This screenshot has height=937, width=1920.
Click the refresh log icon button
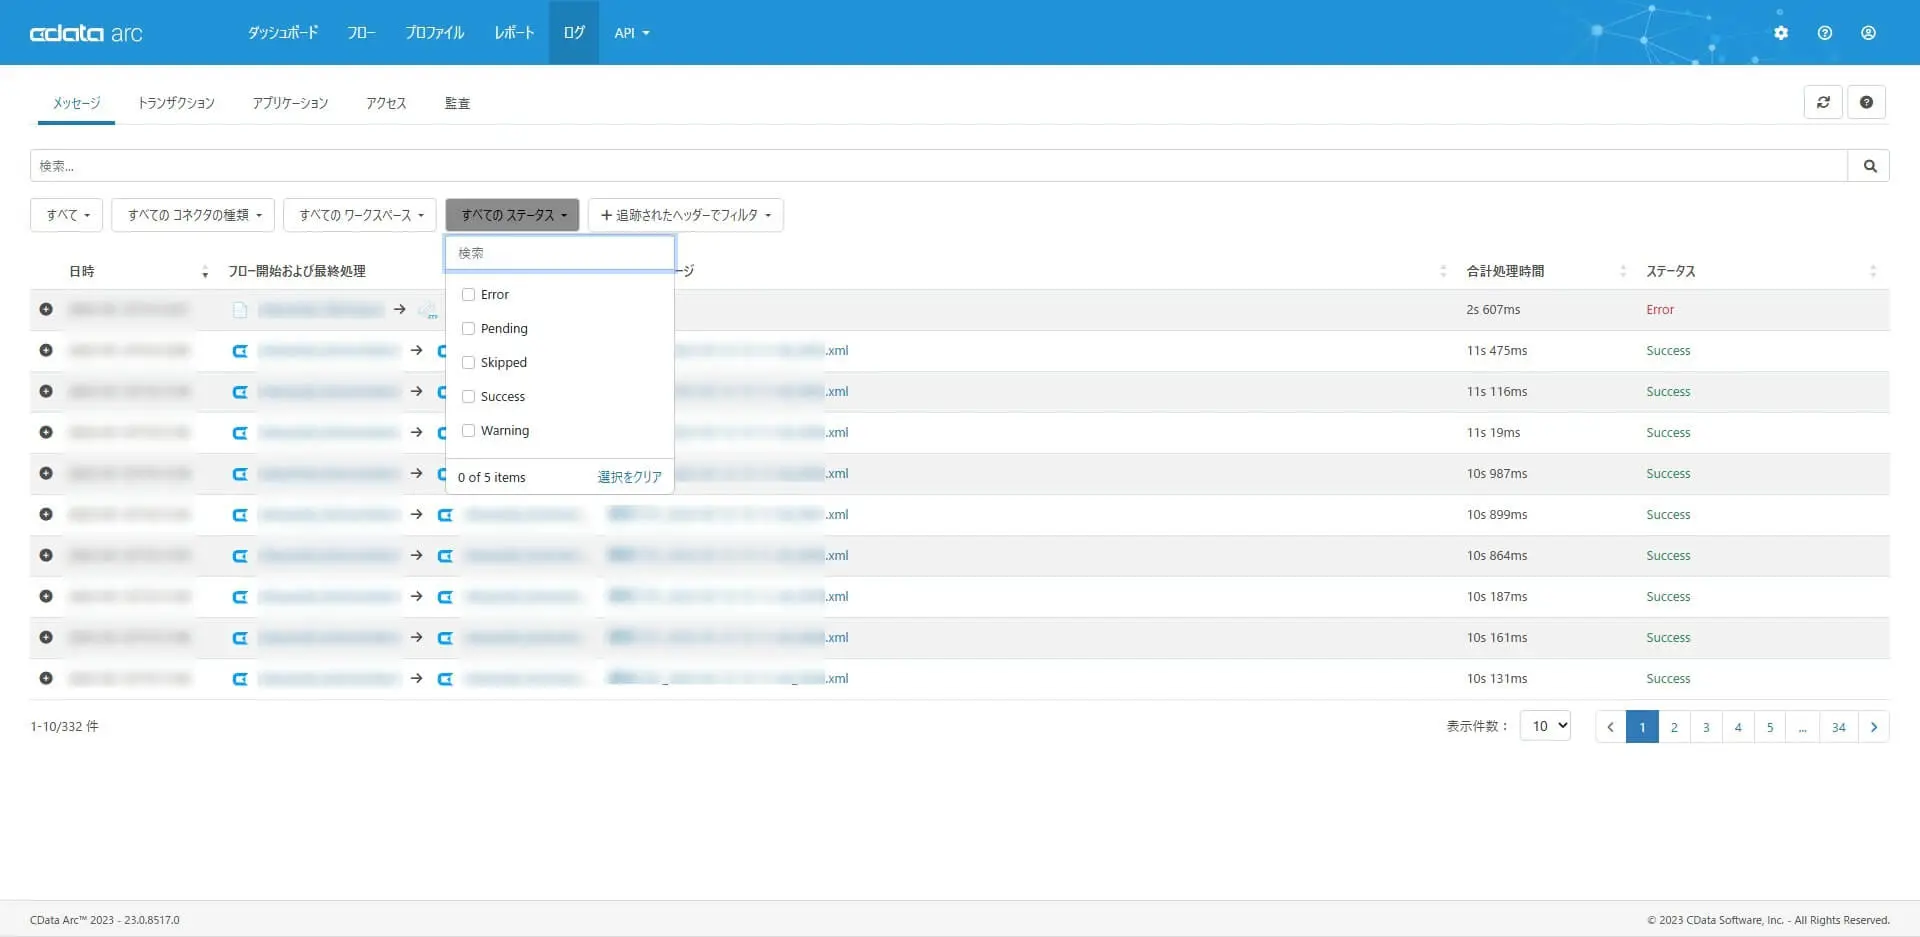pyautogui.click(x=1823, y=102)
